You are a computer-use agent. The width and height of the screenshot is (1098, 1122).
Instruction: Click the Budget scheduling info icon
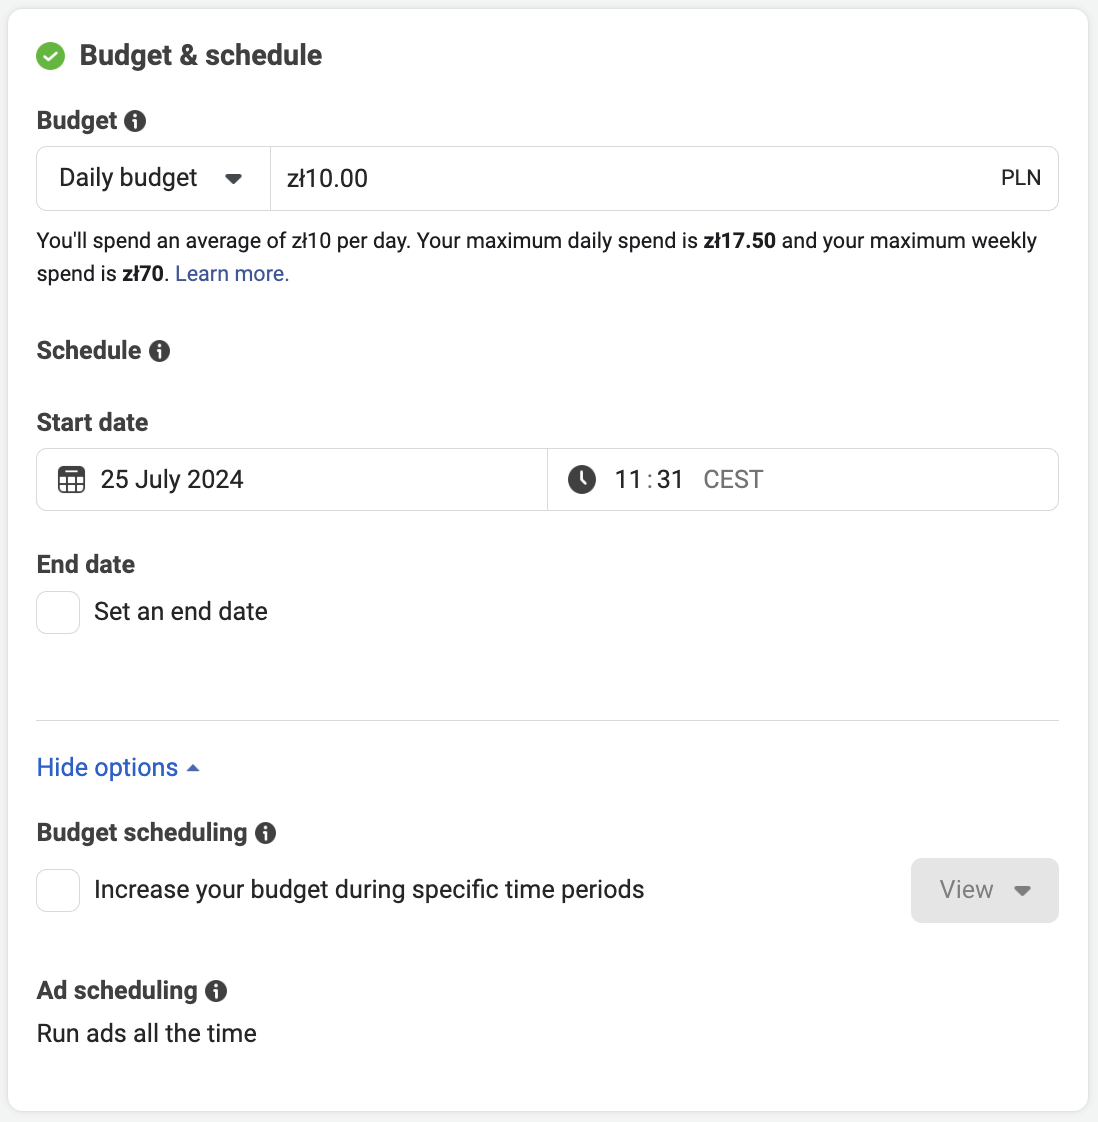tap(265, 833)
